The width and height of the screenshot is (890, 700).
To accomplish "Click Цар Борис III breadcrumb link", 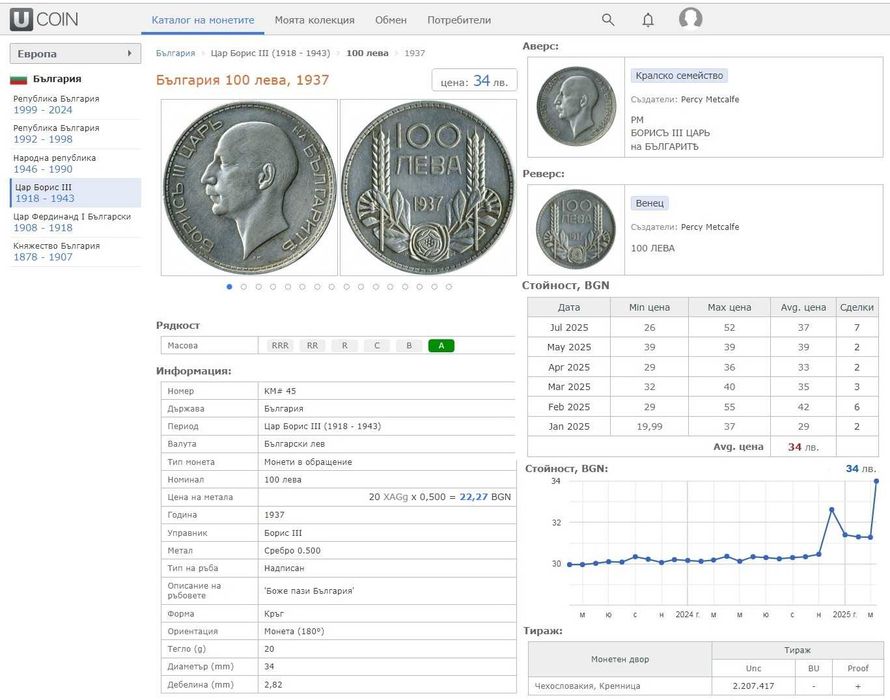I will [x=270, y=53].
